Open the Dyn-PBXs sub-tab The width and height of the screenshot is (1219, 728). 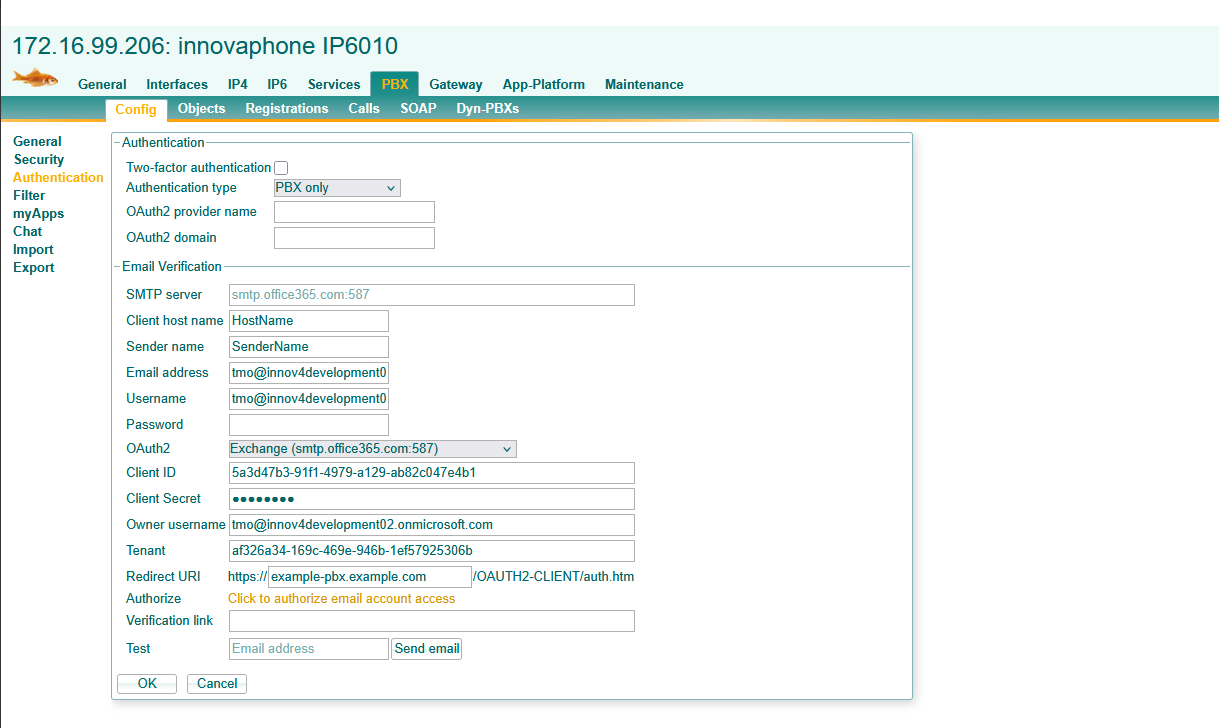pos(487,109)
